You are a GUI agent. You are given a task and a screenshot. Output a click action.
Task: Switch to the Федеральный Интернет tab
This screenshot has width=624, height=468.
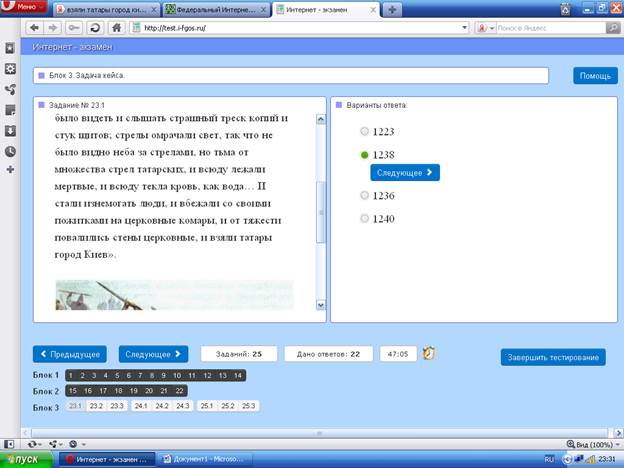pos(216,10)
